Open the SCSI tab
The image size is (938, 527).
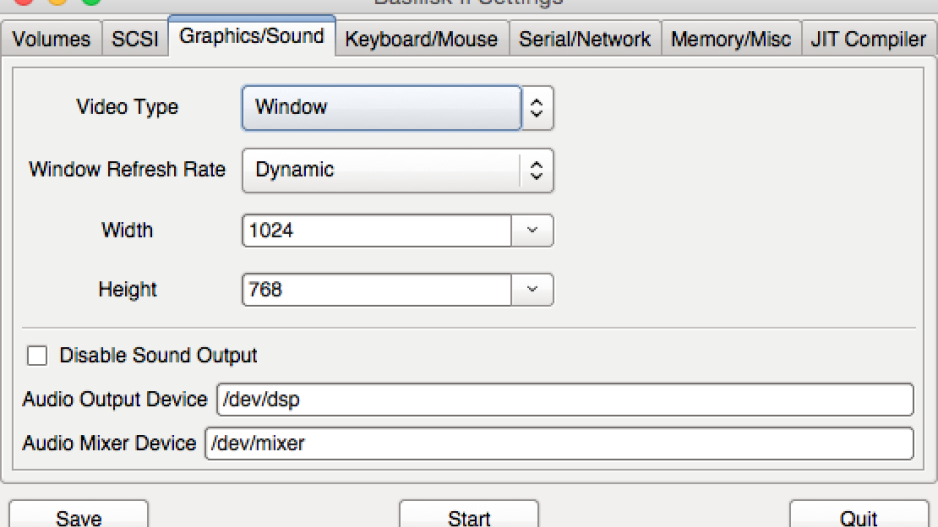pyautogui.click(x=135, y=39)
